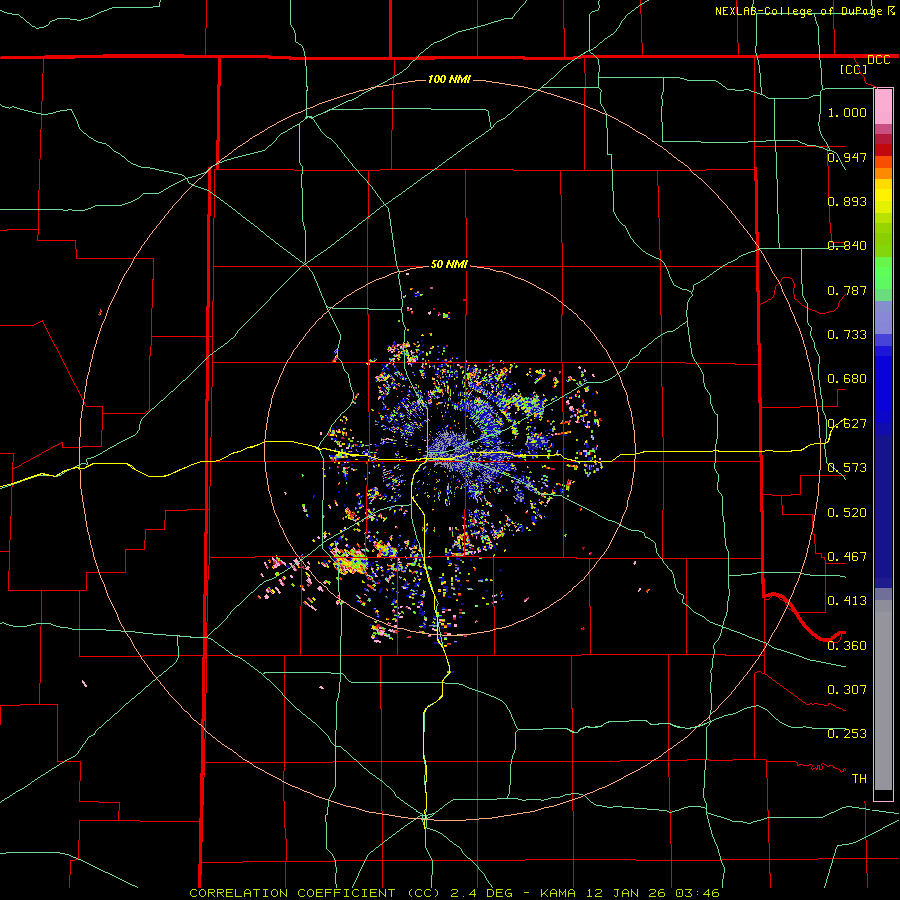This screenshot has height=900, width=900.
Task: Click the 0.307 legend value
Action: point(847,689)
